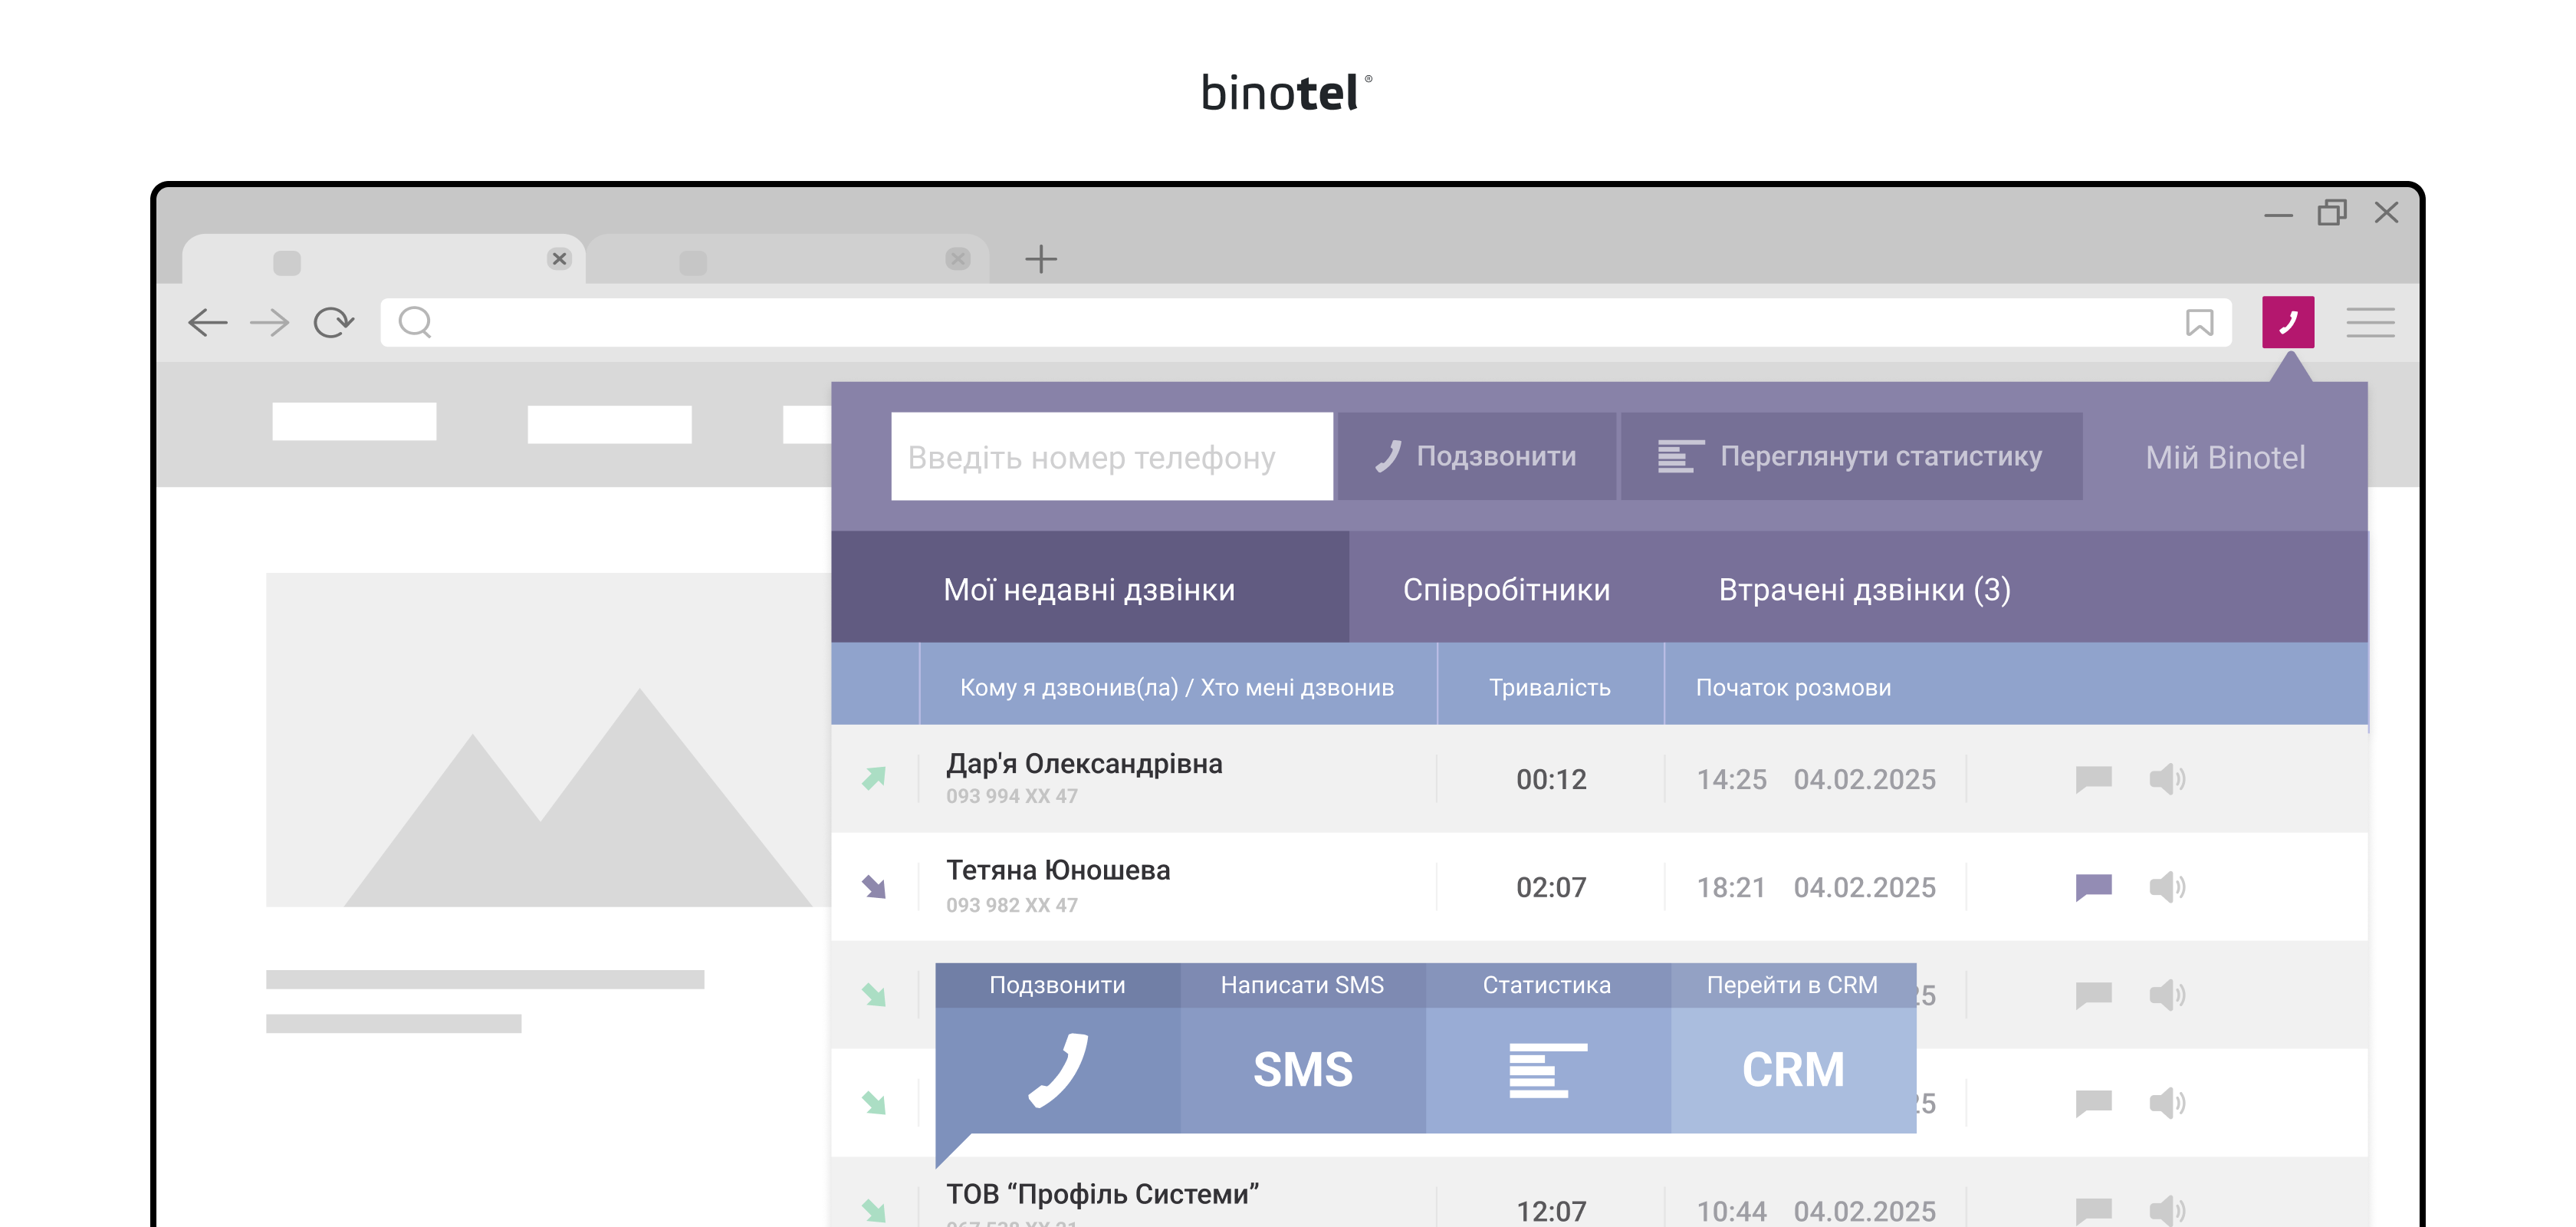
Task: Click the browser forward arrow
Action: tap(269, 322)
